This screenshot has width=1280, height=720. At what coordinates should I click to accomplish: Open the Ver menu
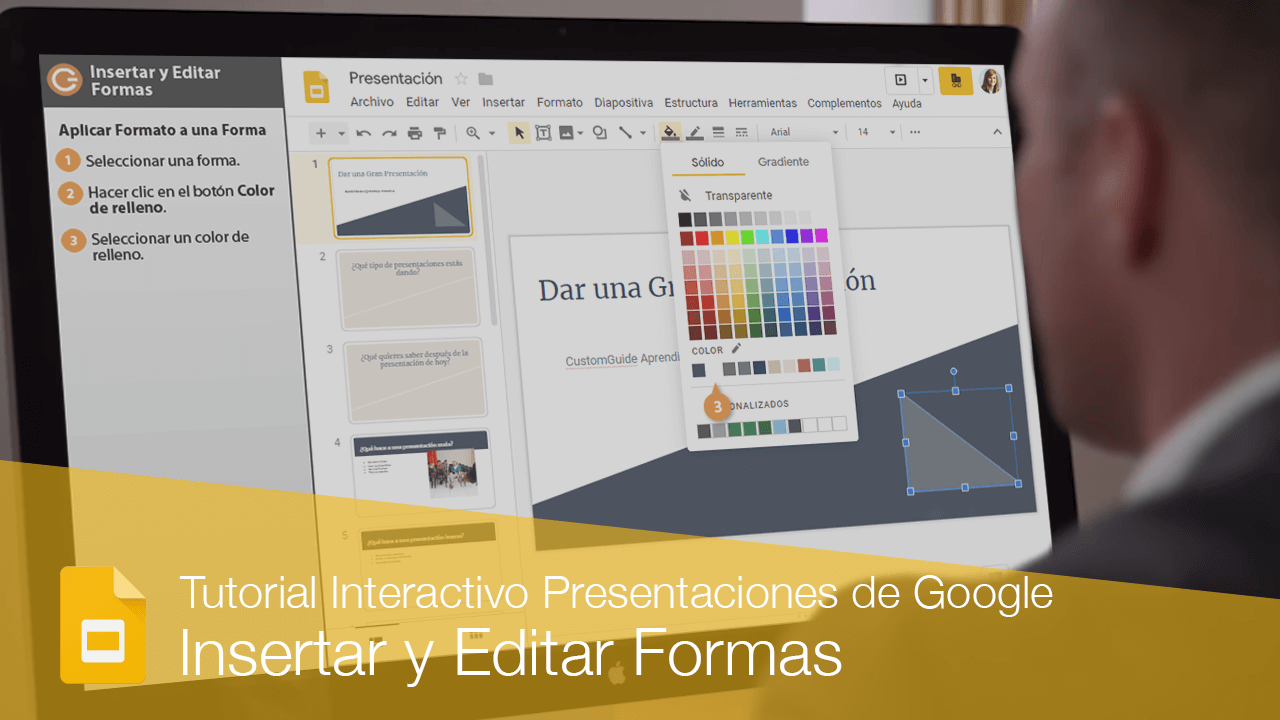pos(461,102)
